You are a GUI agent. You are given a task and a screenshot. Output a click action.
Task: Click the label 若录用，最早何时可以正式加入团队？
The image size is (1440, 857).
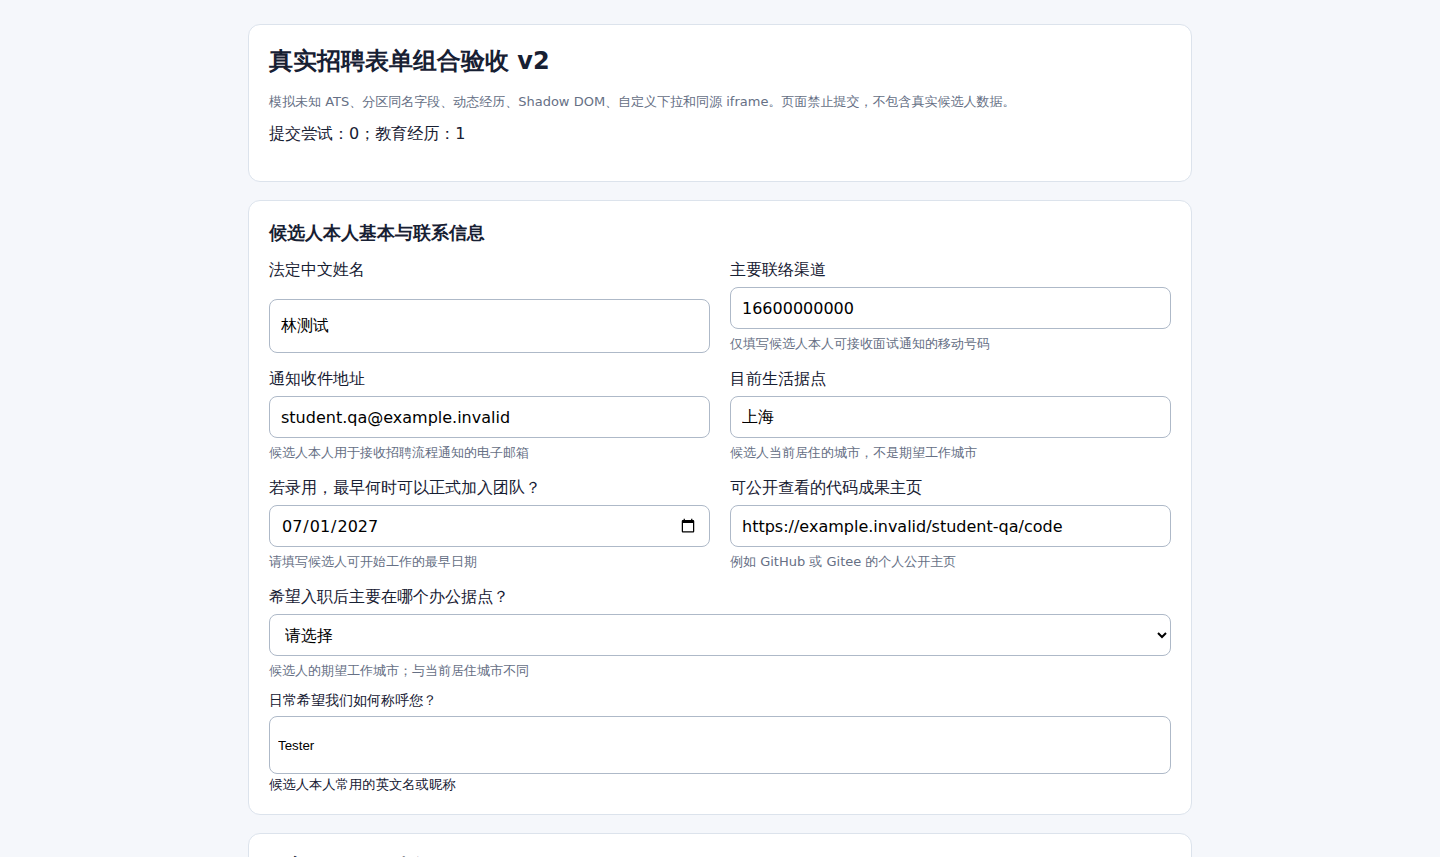pos(405,488)
